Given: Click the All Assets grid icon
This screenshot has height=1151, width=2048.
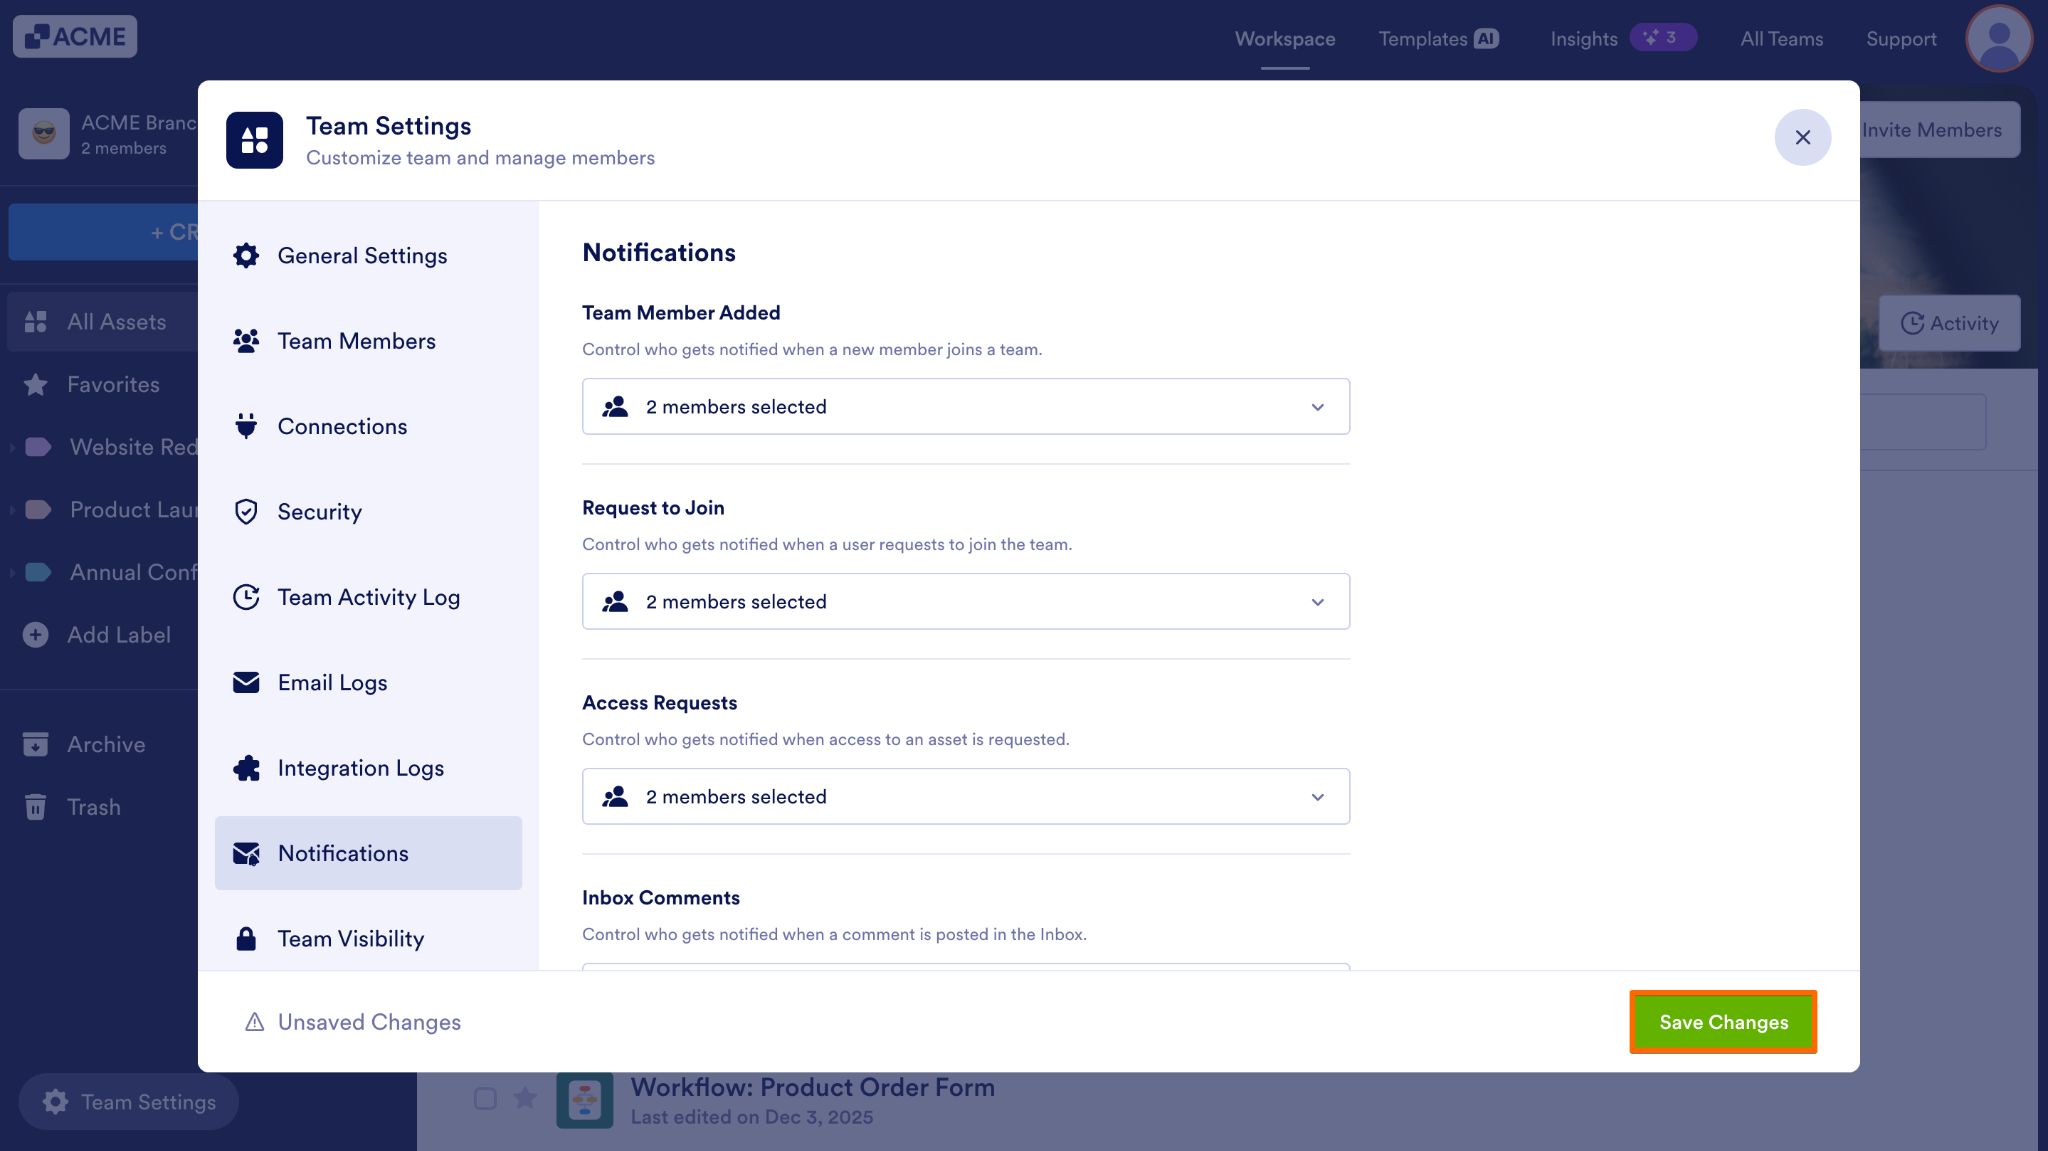Looking at the screenshot, I should click(36, 322).
